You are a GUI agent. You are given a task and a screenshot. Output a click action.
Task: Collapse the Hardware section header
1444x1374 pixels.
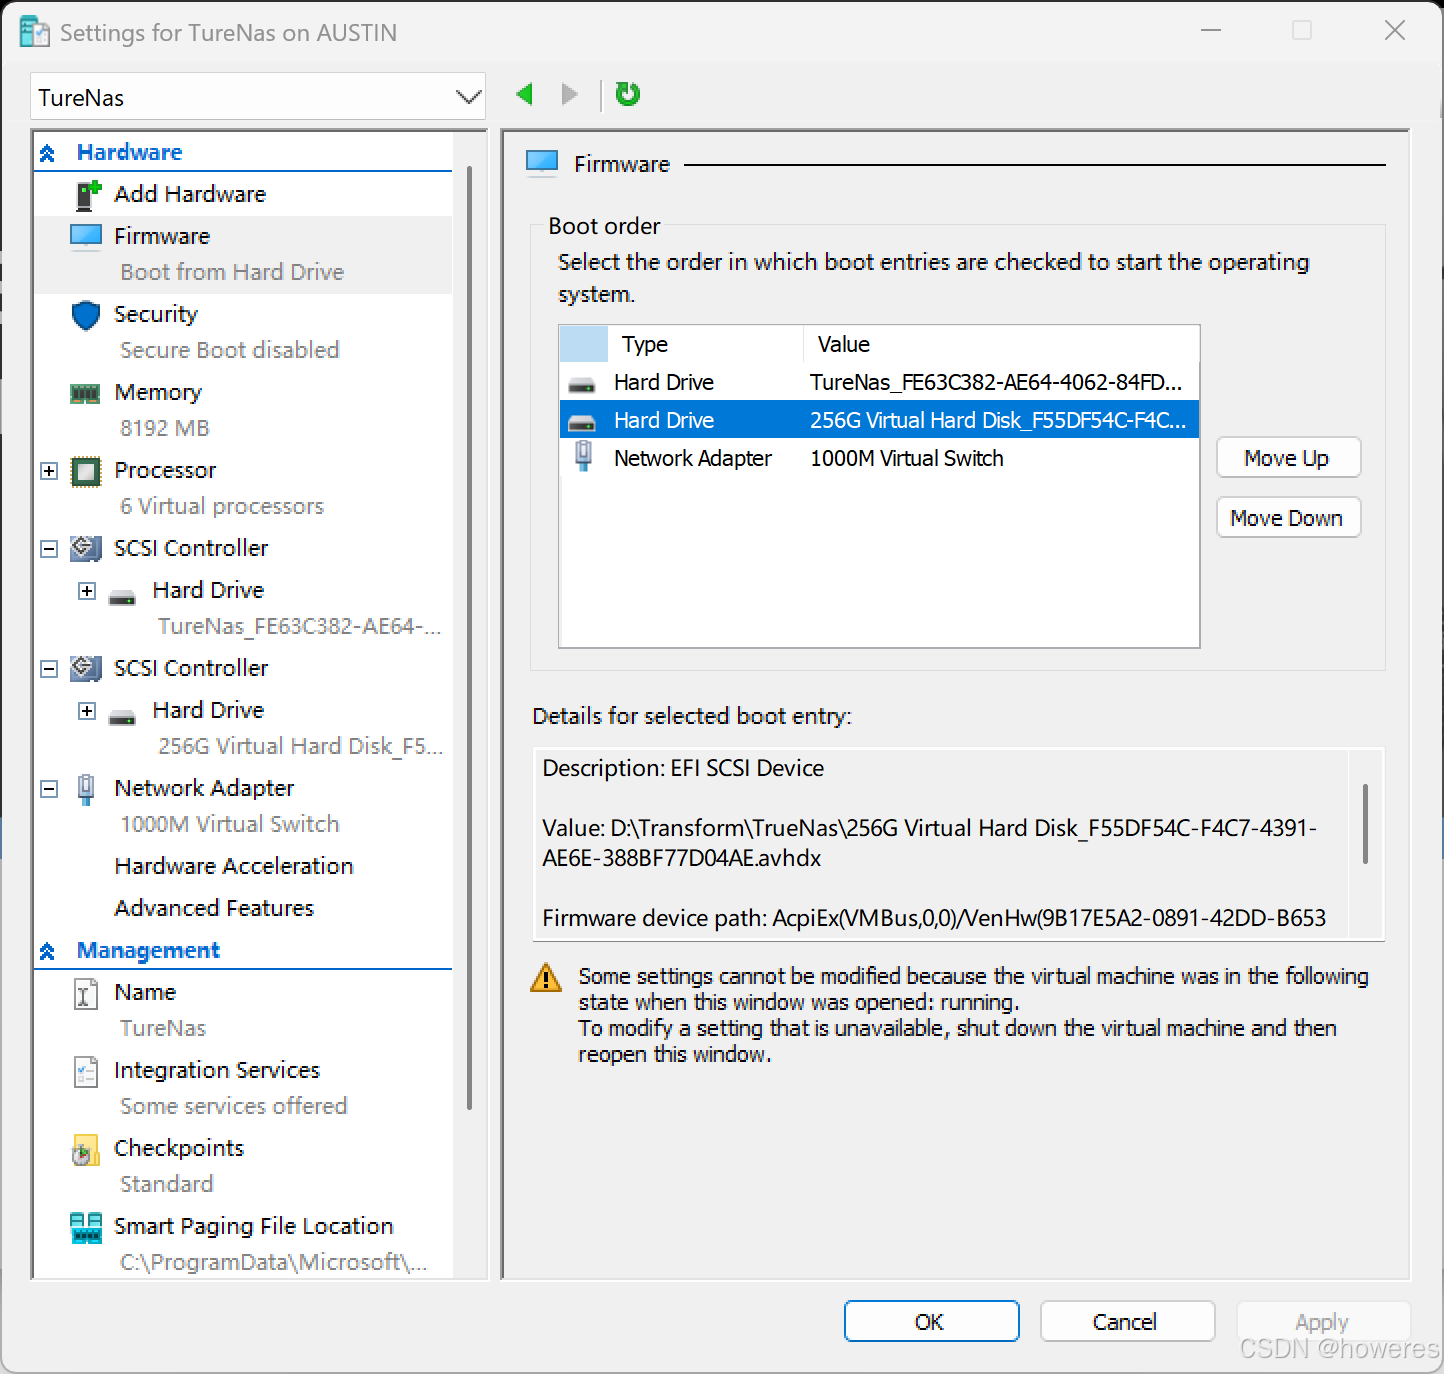[47, 153]
